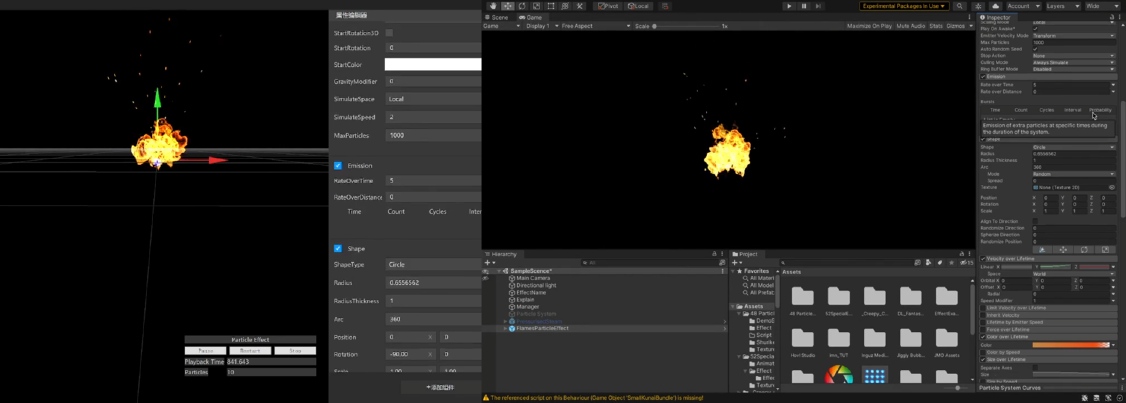1126x403 pixels.
Task: Expand FlamesParticleEffect in Hierarchy
Action: (506, 328)
